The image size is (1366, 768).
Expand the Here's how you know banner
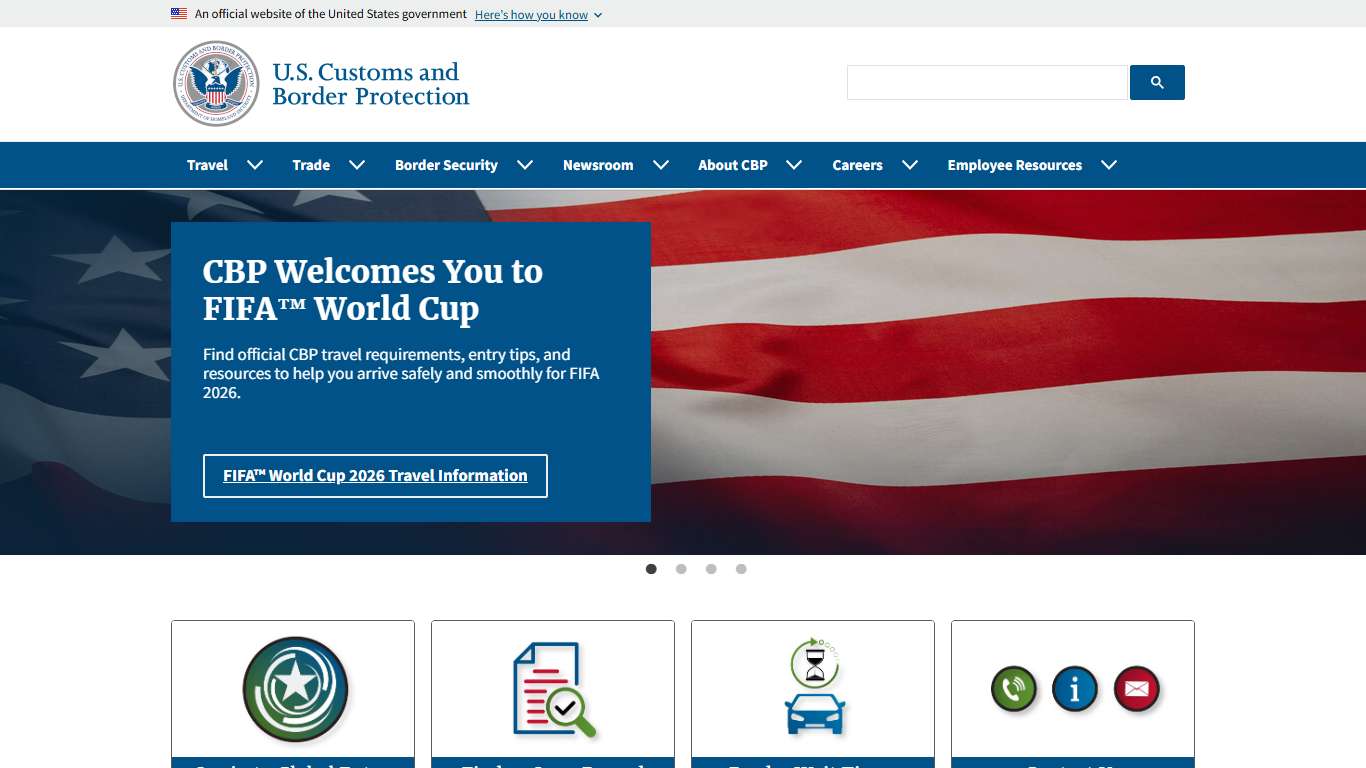click(x=538, y=14)
